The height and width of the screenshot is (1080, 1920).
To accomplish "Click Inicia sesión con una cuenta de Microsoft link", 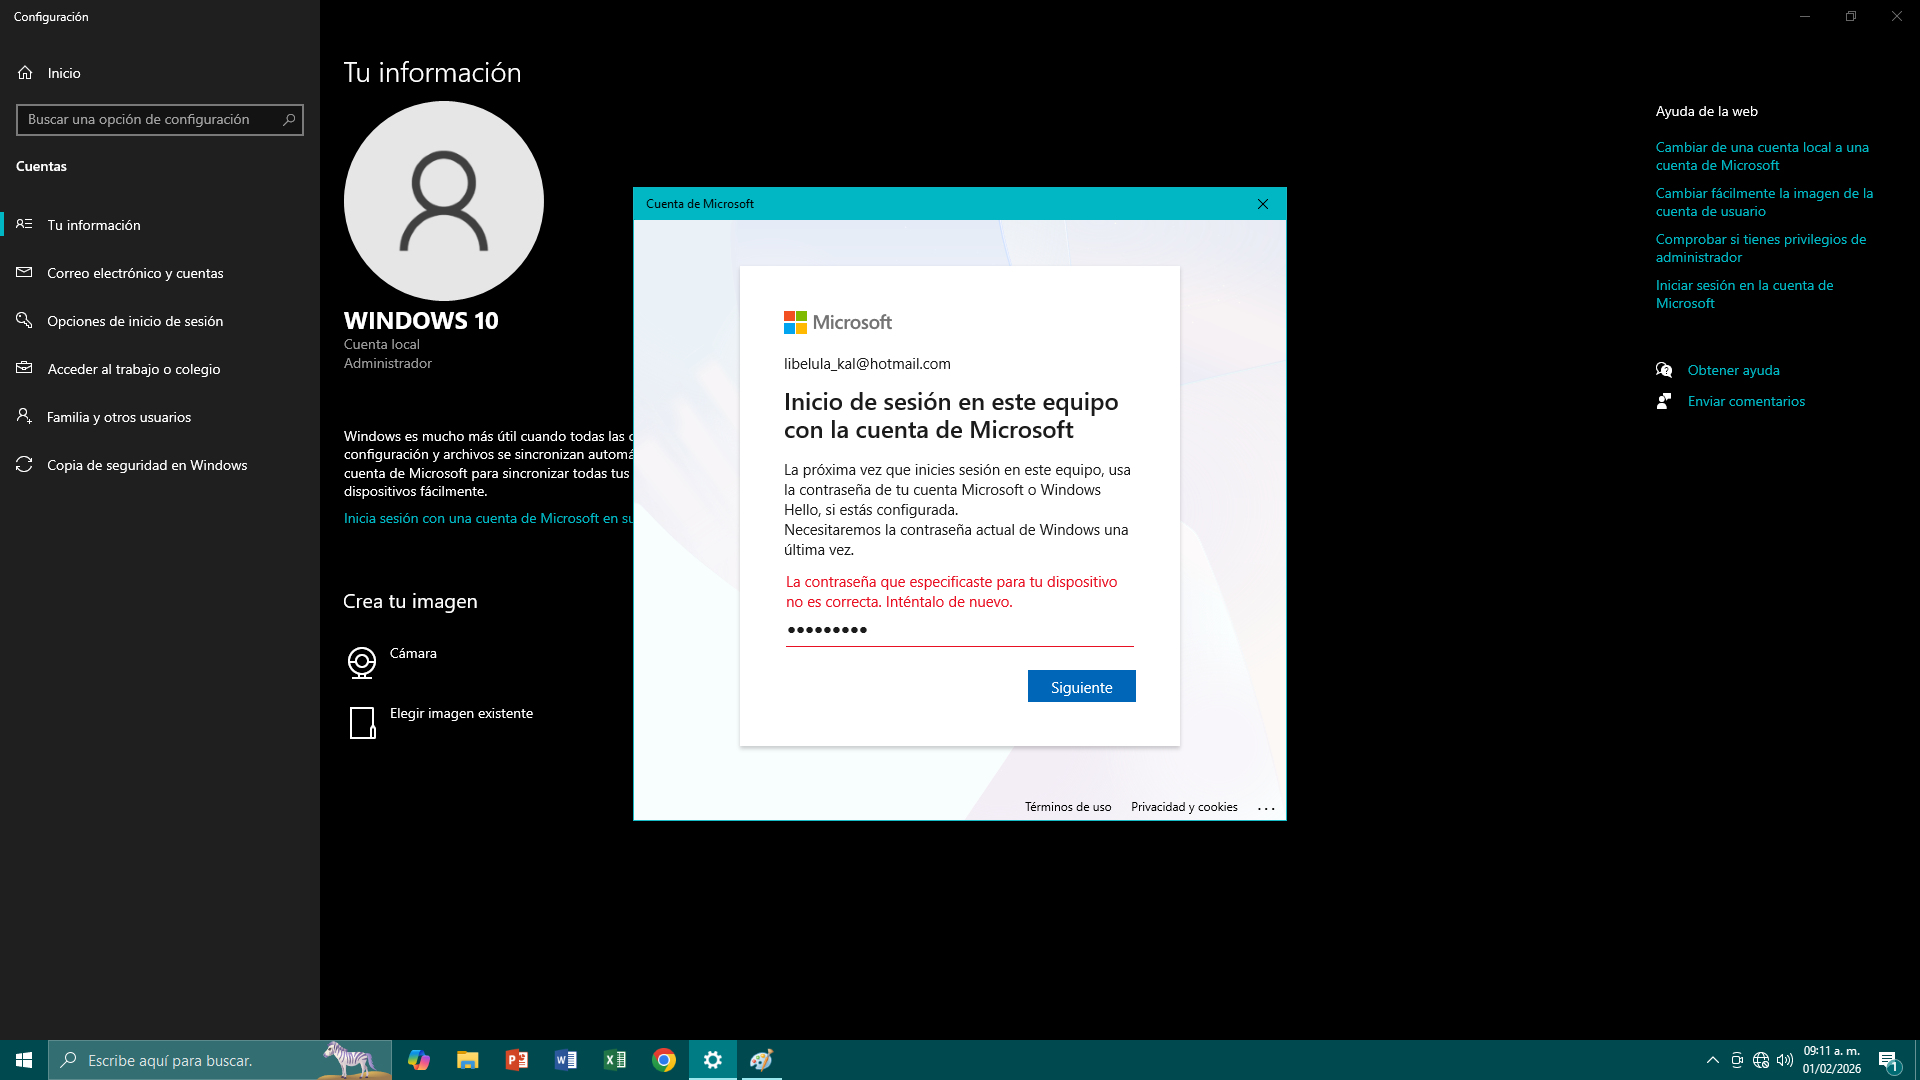I will coord(488,518).
